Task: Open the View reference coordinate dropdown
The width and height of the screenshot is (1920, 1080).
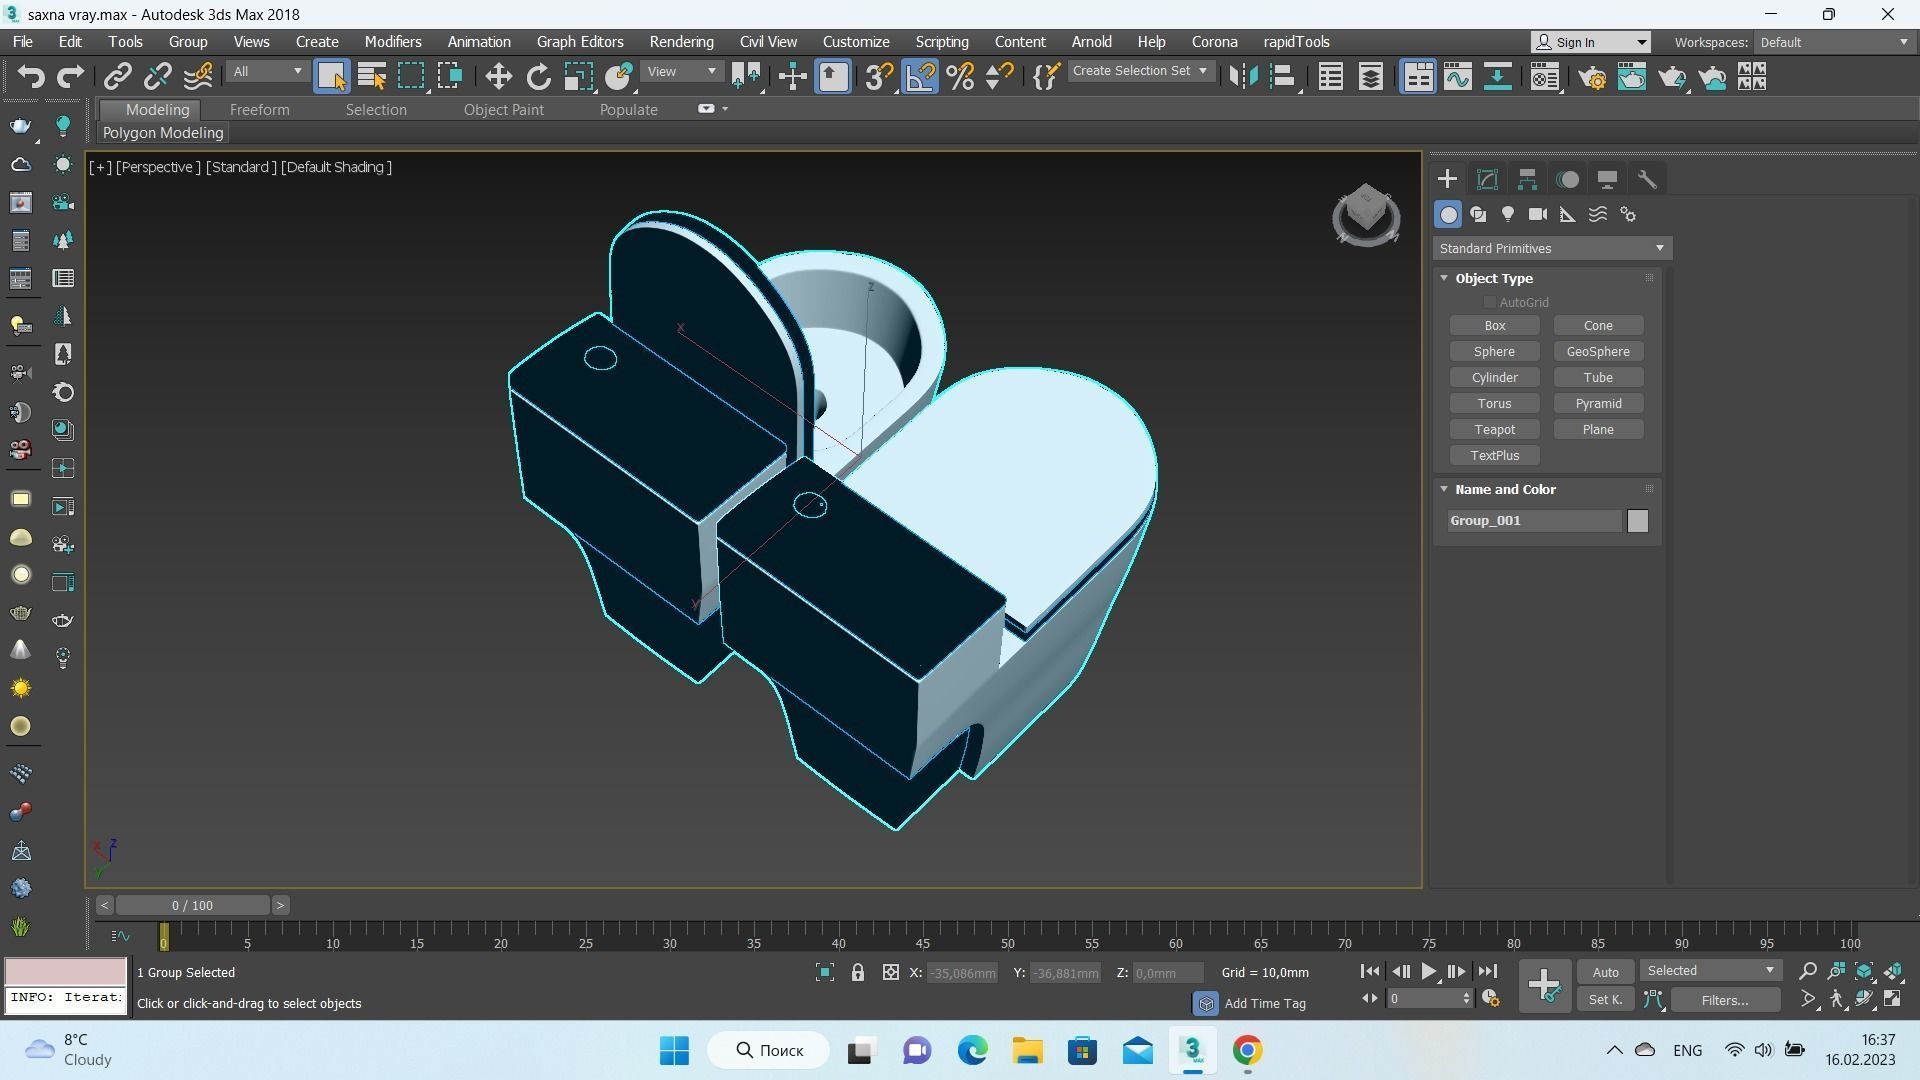Action: pos(682,72)
